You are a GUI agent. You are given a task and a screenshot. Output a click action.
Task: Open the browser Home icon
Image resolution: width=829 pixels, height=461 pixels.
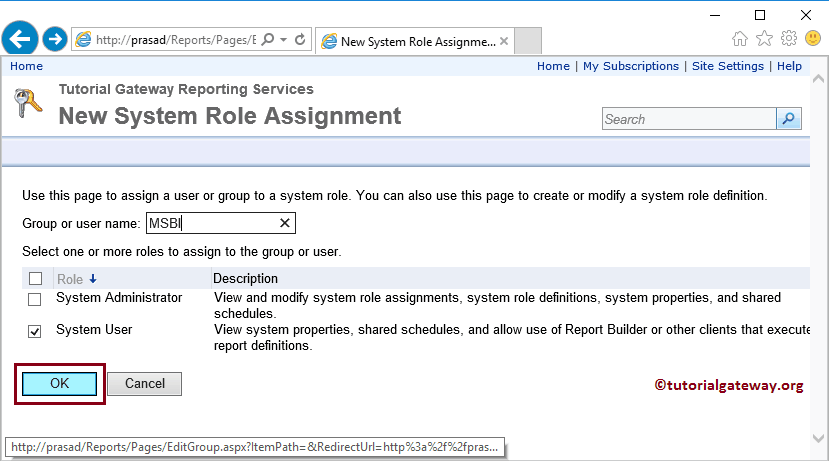740,39
